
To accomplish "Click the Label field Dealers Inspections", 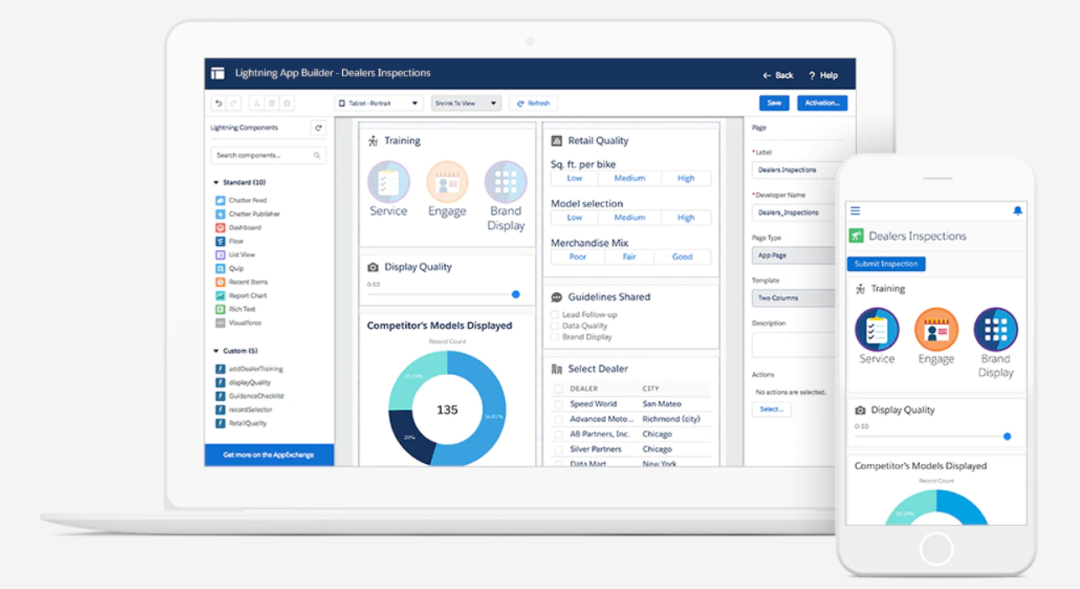I will (793, 170).
